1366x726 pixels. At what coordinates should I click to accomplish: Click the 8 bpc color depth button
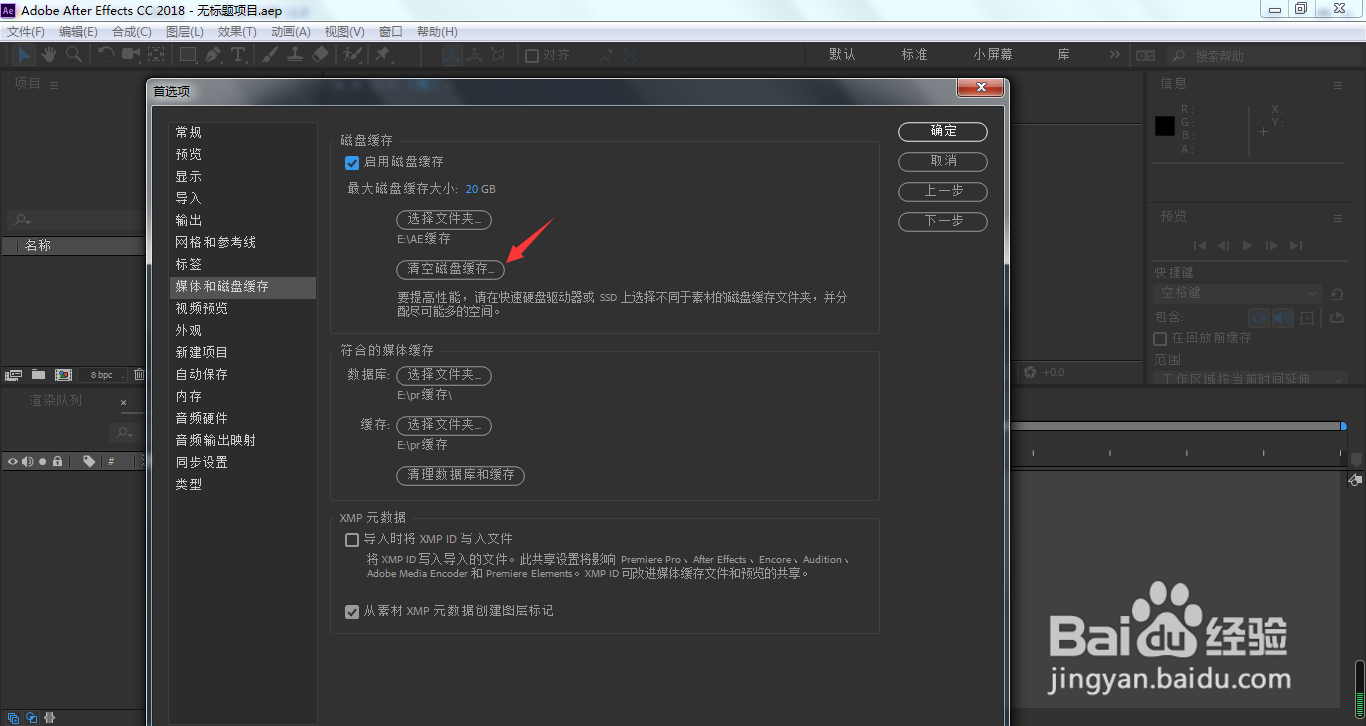[x=102, y=375]
